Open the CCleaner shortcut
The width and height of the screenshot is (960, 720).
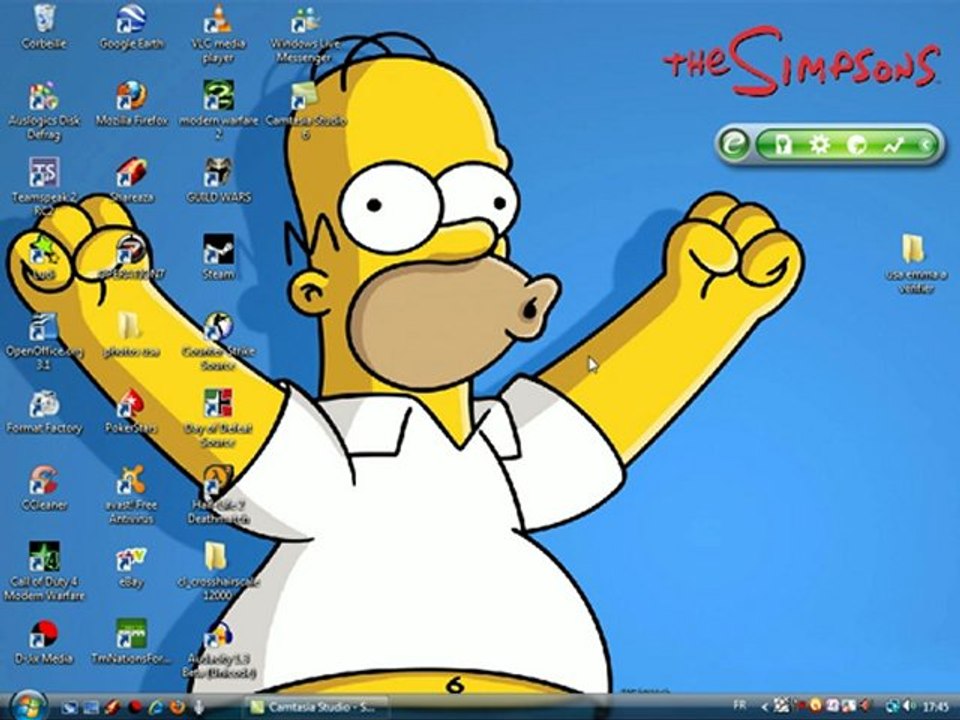[x=43, y=489]
